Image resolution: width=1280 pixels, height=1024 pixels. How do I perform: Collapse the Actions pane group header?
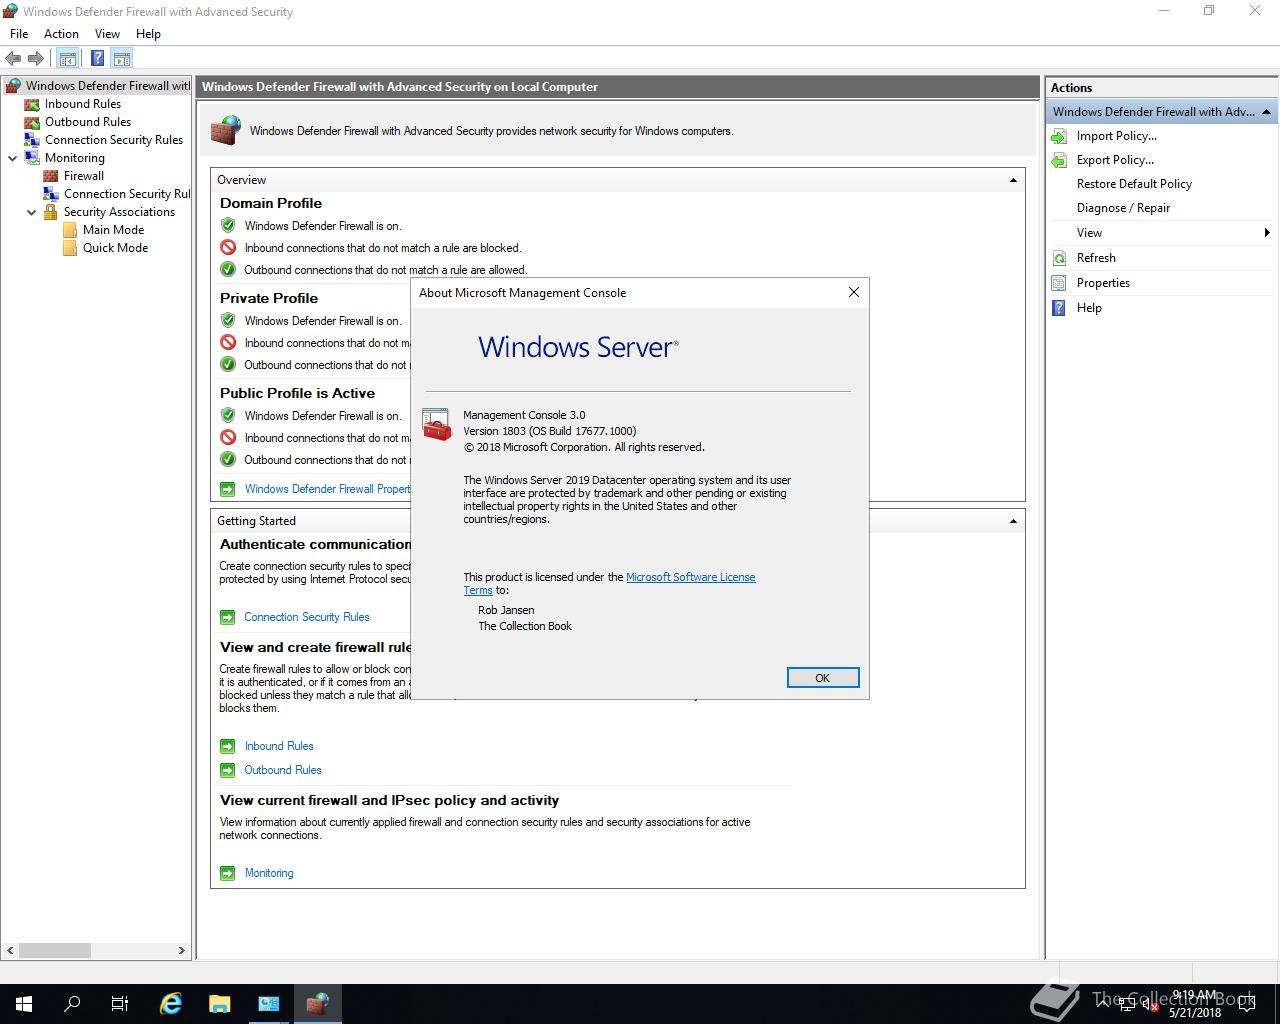tap(1266, 112)
